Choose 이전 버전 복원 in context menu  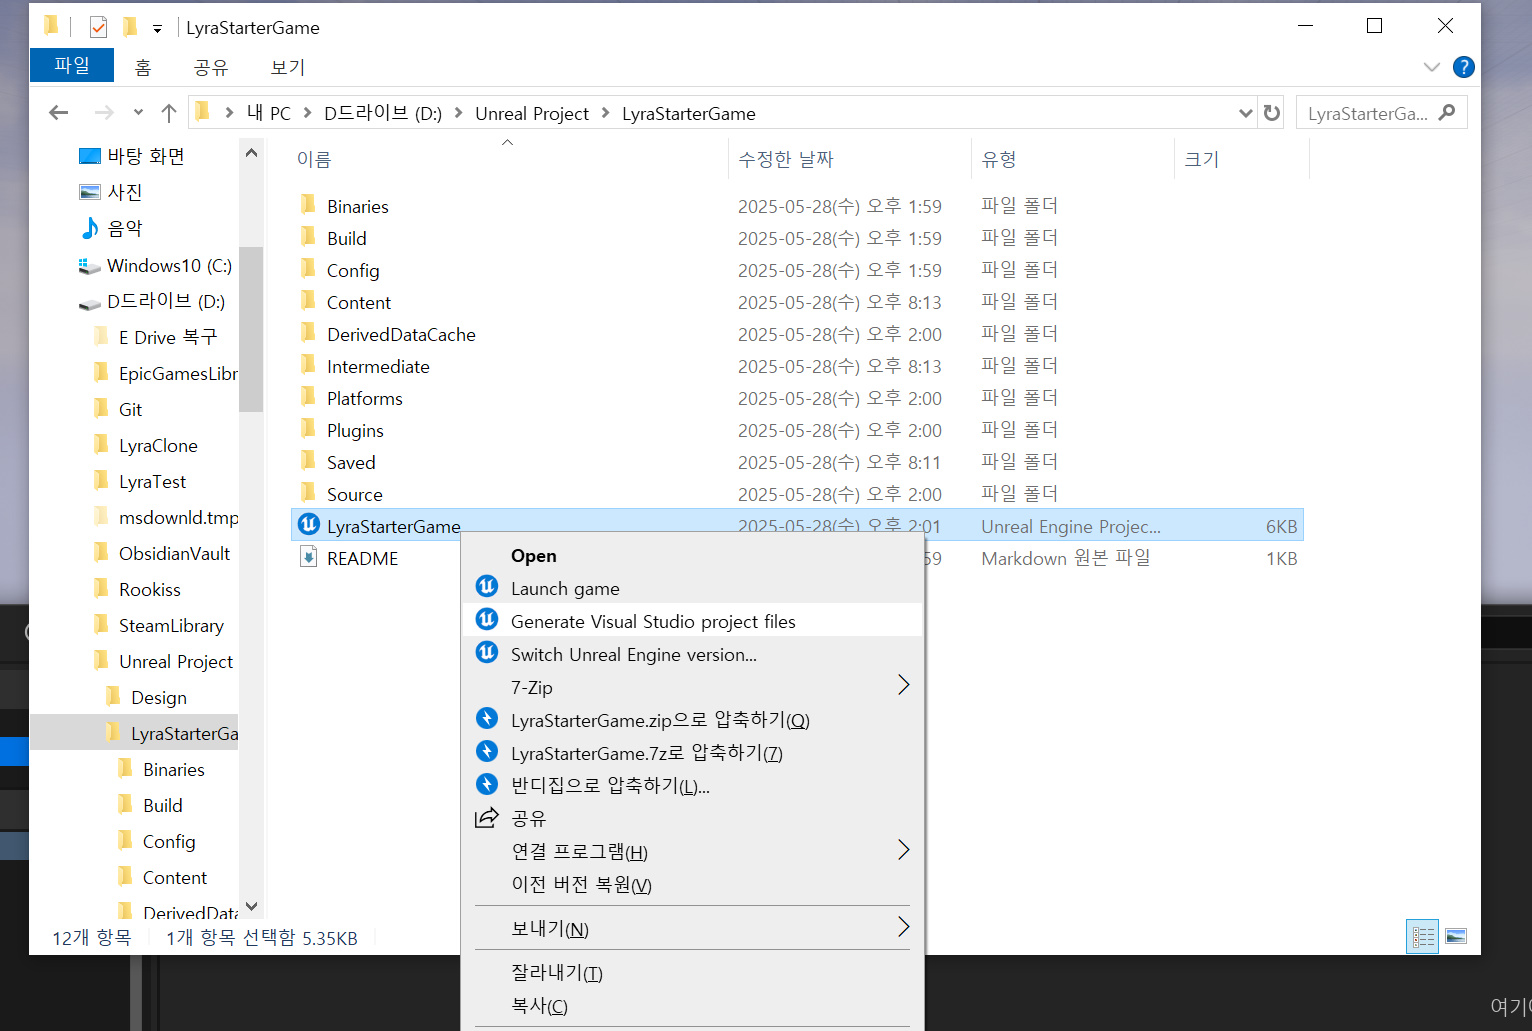692,884
